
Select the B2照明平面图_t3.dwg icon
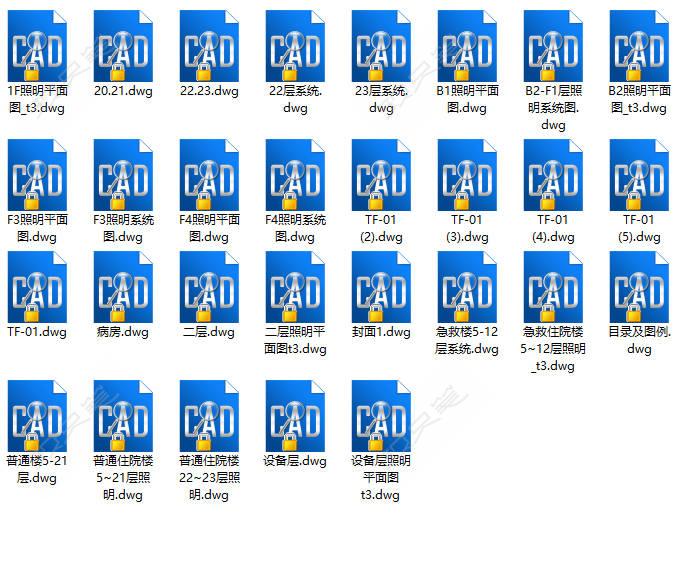639,46
